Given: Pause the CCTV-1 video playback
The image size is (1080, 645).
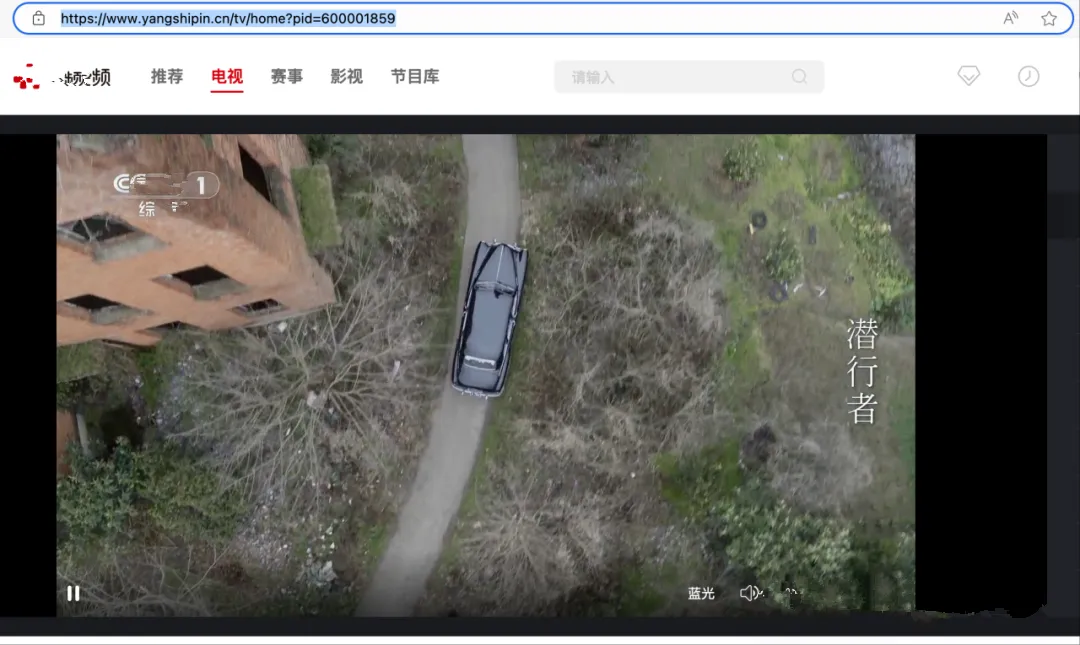Looking at the screenshot, I should (73, 593).
